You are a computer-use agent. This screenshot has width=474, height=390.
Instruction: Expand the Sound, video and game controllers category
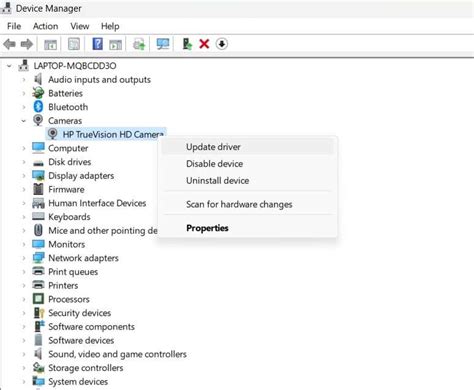pos(24,354)
